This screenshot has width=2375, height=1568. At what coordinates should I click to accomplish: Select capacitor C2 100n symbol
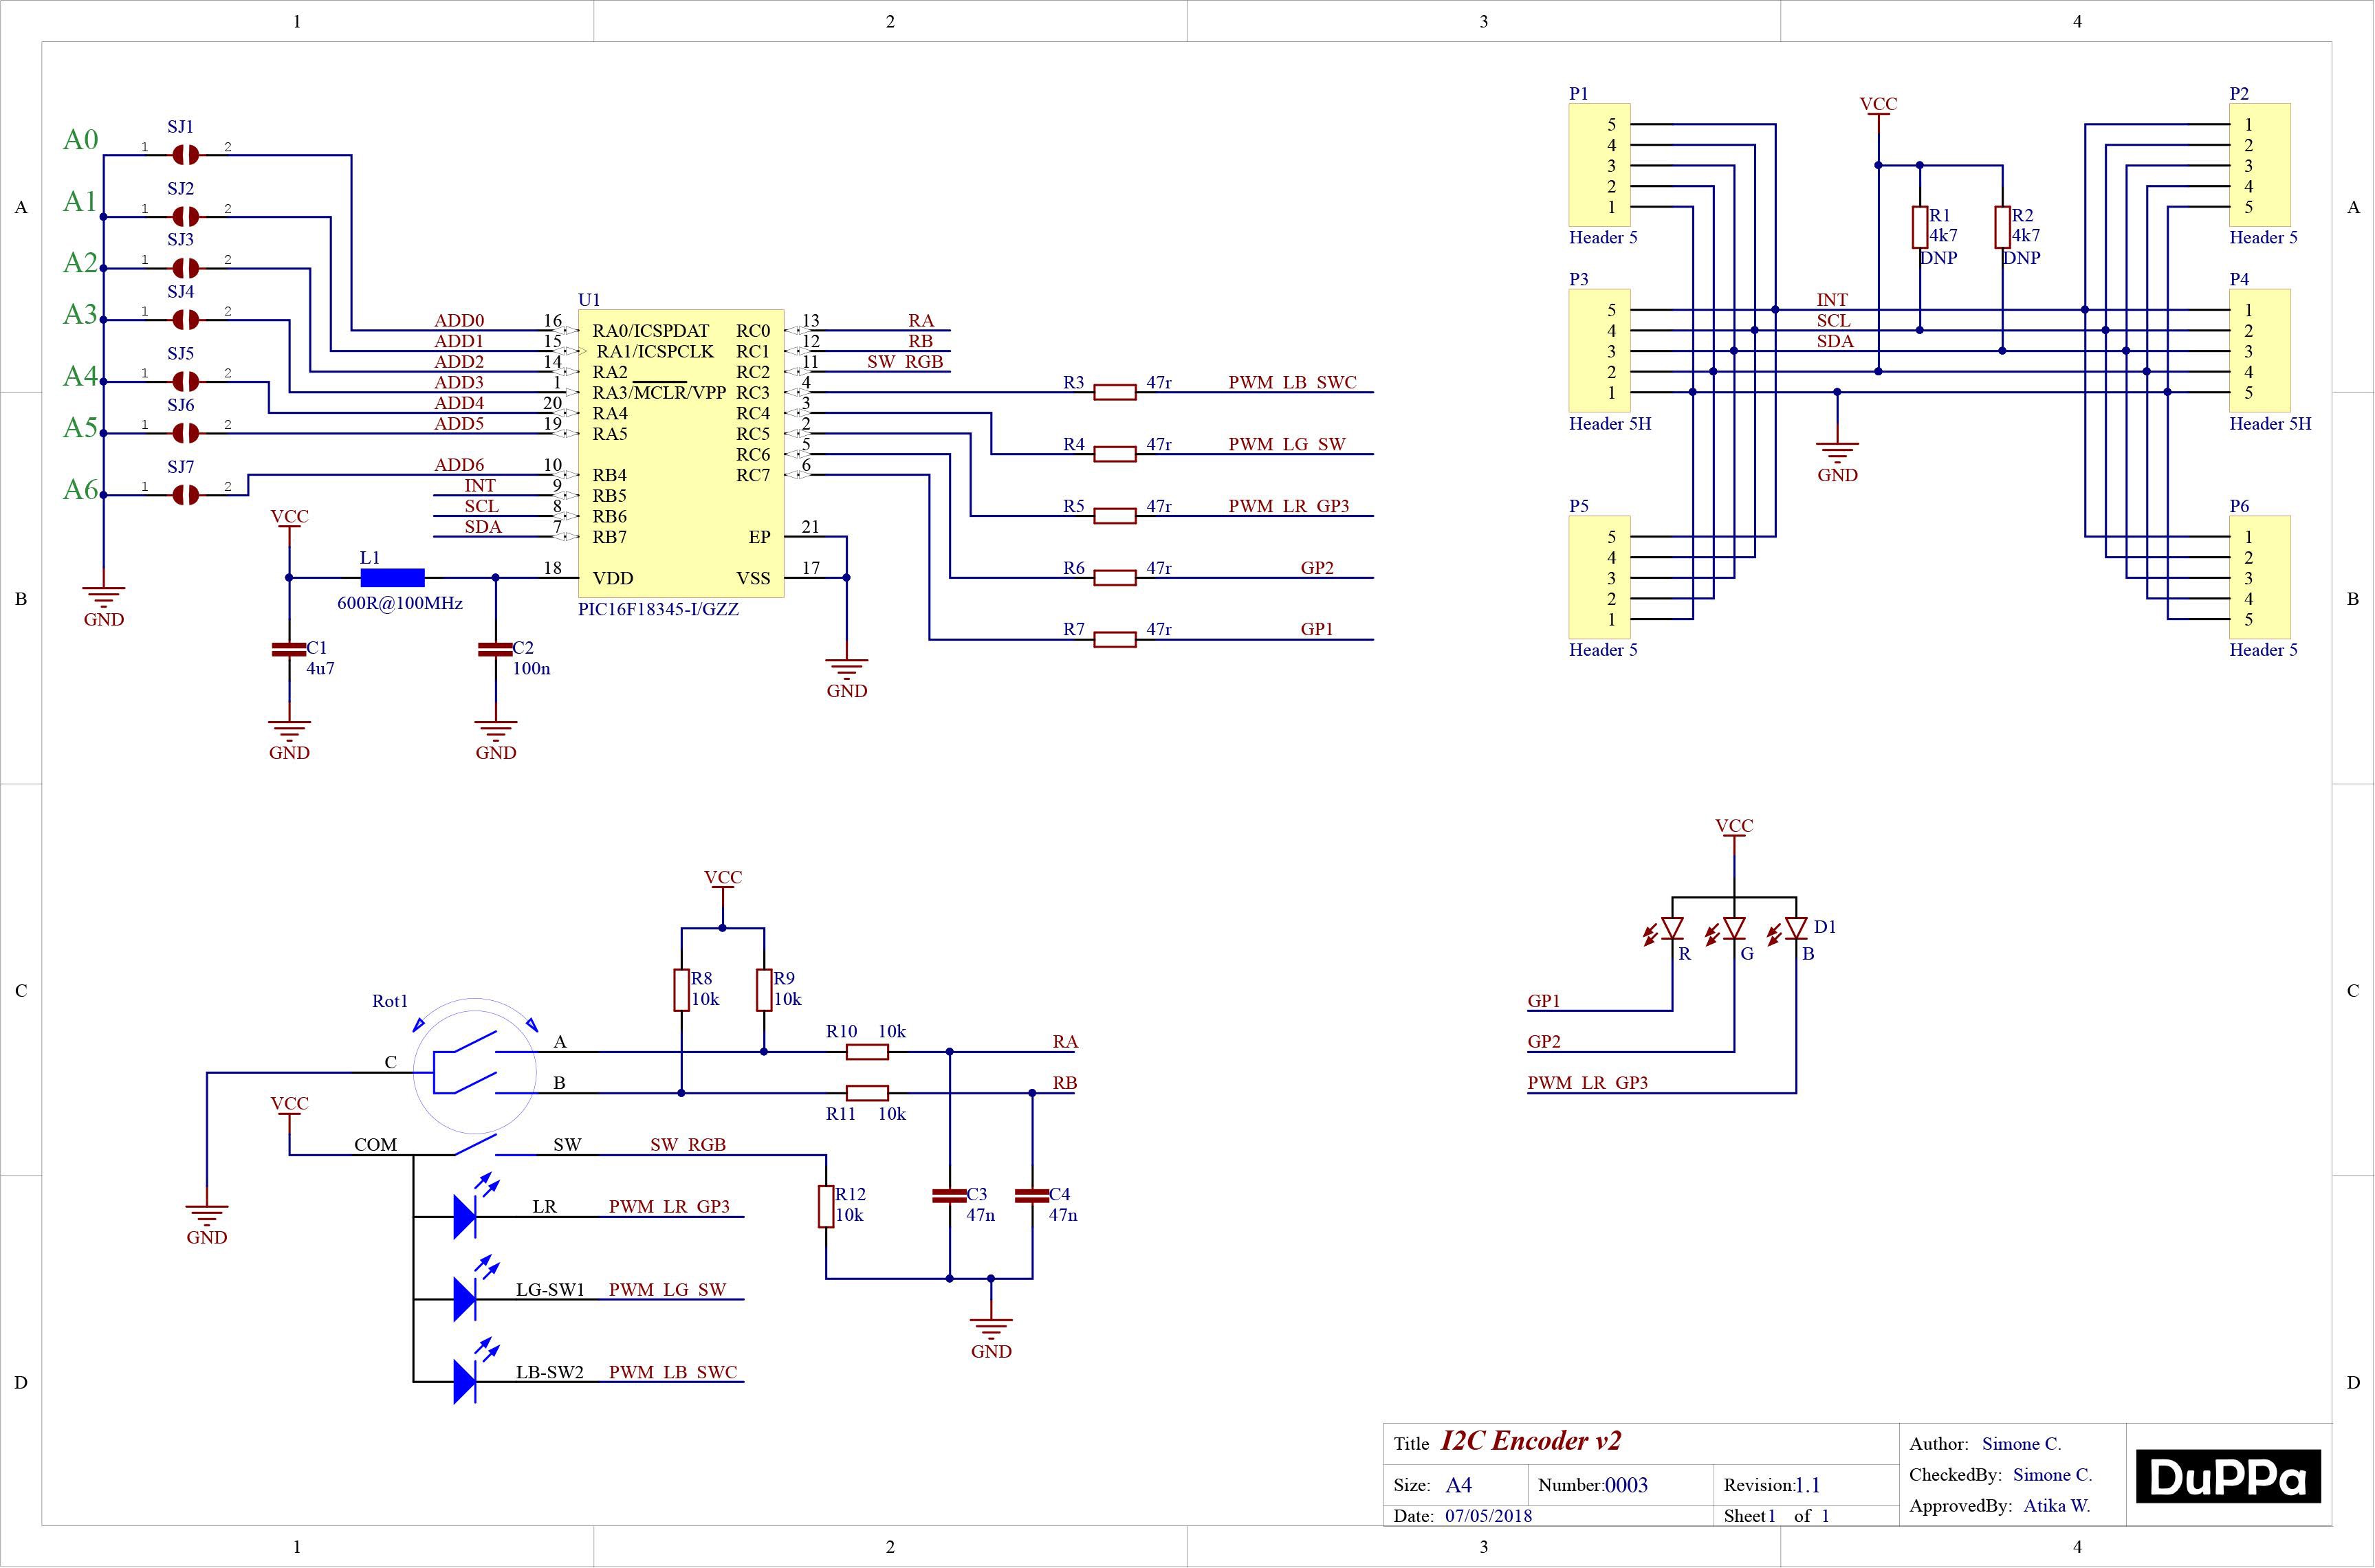(x=496, y=650)
